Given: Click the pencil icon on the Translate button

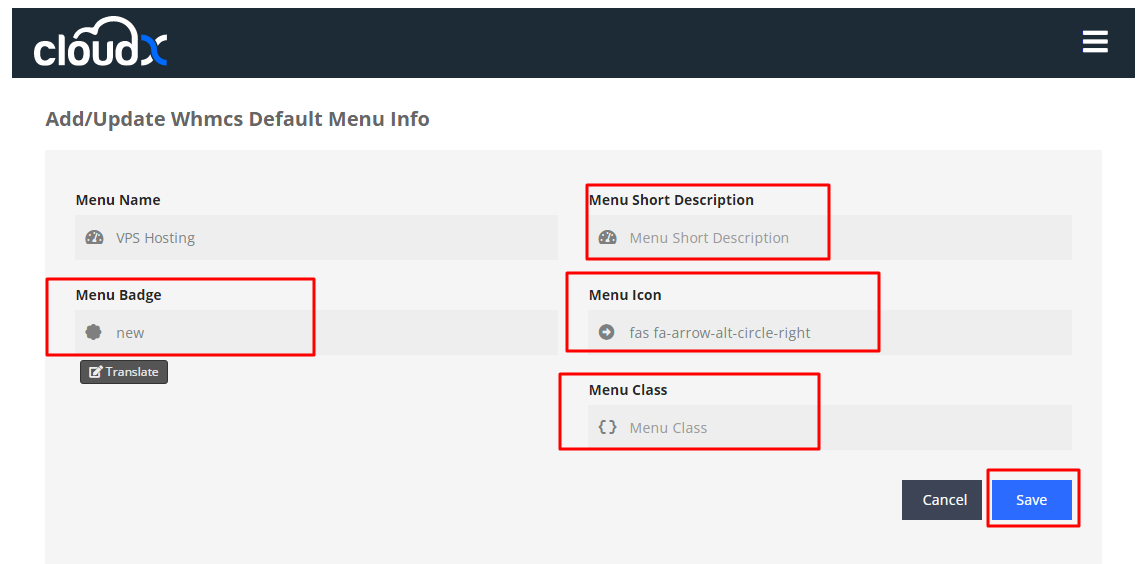Looking at the screenshot, I should coord(96,372).
